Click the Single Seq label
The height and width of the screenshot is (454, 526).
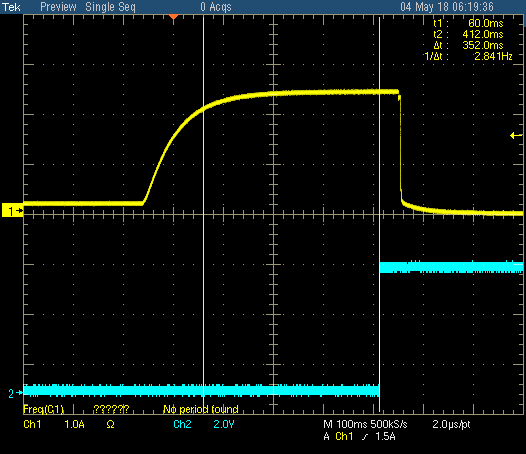tap(110, 7)
